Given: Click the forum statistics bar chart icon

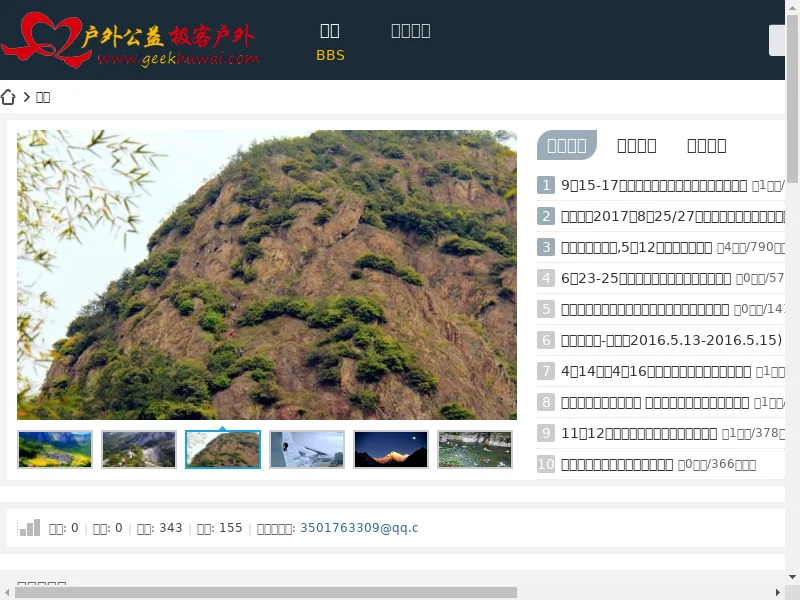Looking at the screenshot, I should click(x=29, y=528).
